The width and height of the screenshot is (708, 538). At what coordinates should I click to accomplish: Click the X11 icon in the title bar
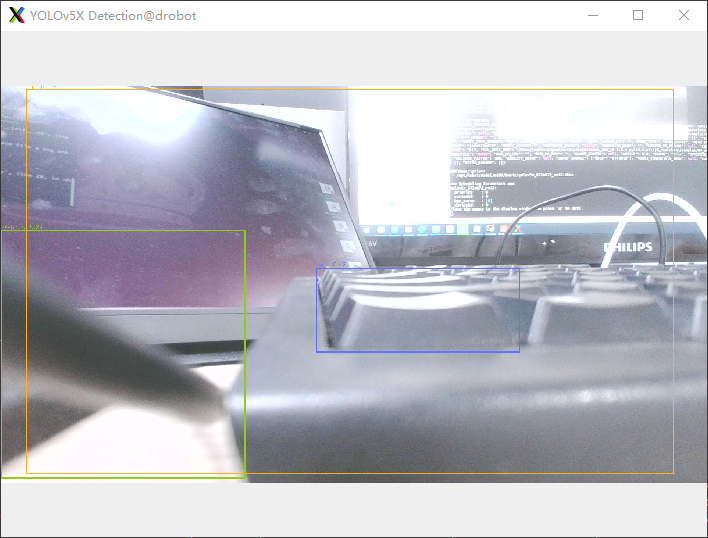click(17, 15)
